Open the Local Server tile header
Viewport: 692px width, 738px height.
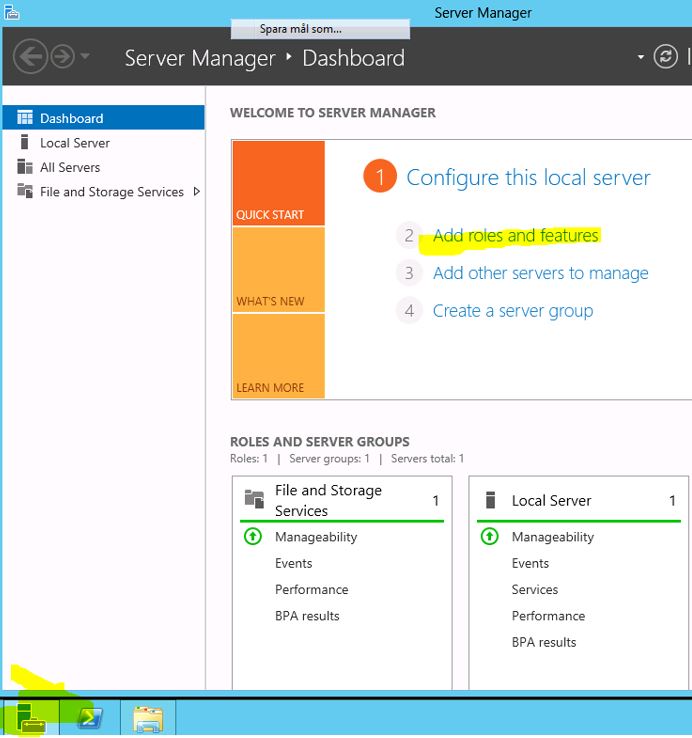551,501
